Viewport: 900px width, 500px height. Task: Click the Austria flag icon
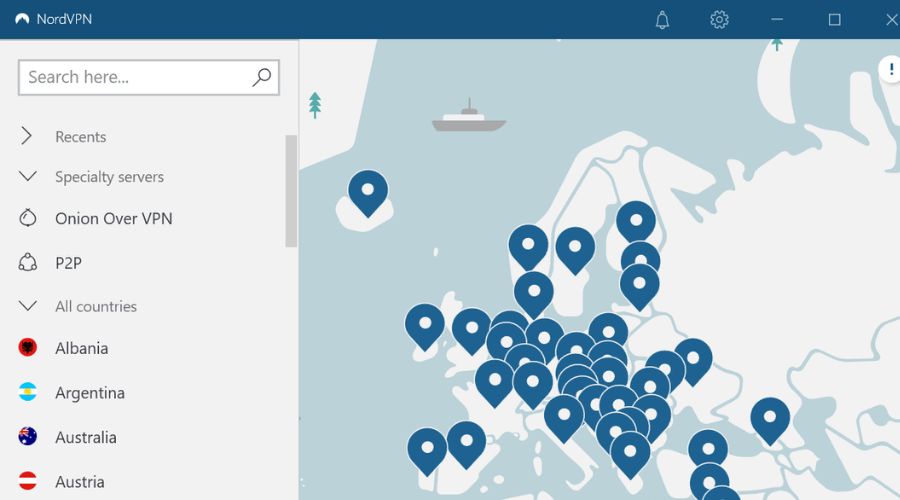click(x=28, y=481)
